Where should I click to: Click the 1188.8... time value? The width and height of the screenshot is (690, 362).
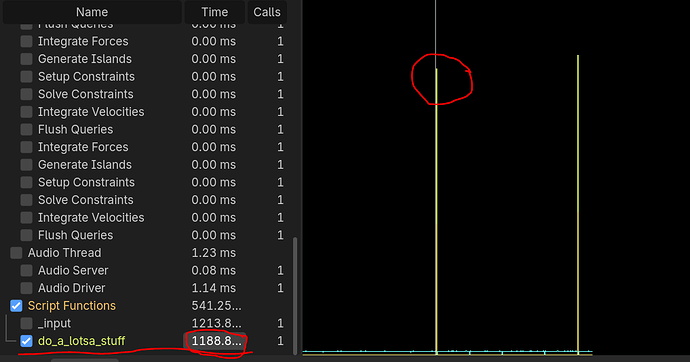click(x=216, y=341)
